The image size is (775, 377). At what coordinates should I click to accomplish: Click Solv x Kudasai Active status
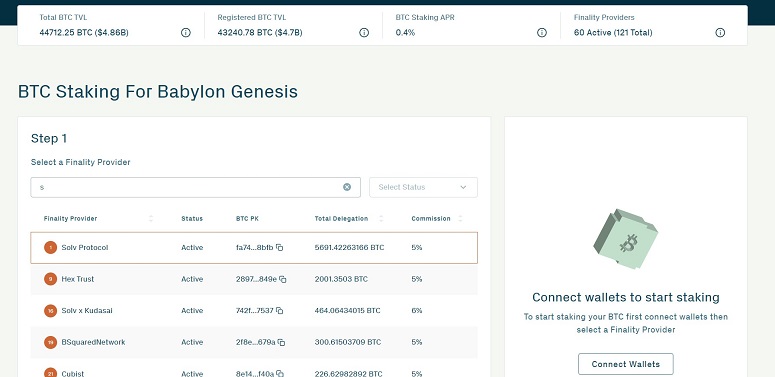click(x=192, y=311)
